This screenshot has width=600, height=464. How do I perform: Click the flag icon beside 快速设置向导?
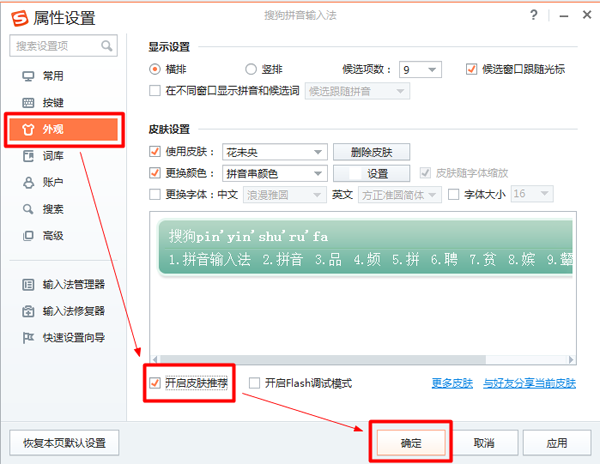pyautogui.click(x=28, y=338)
